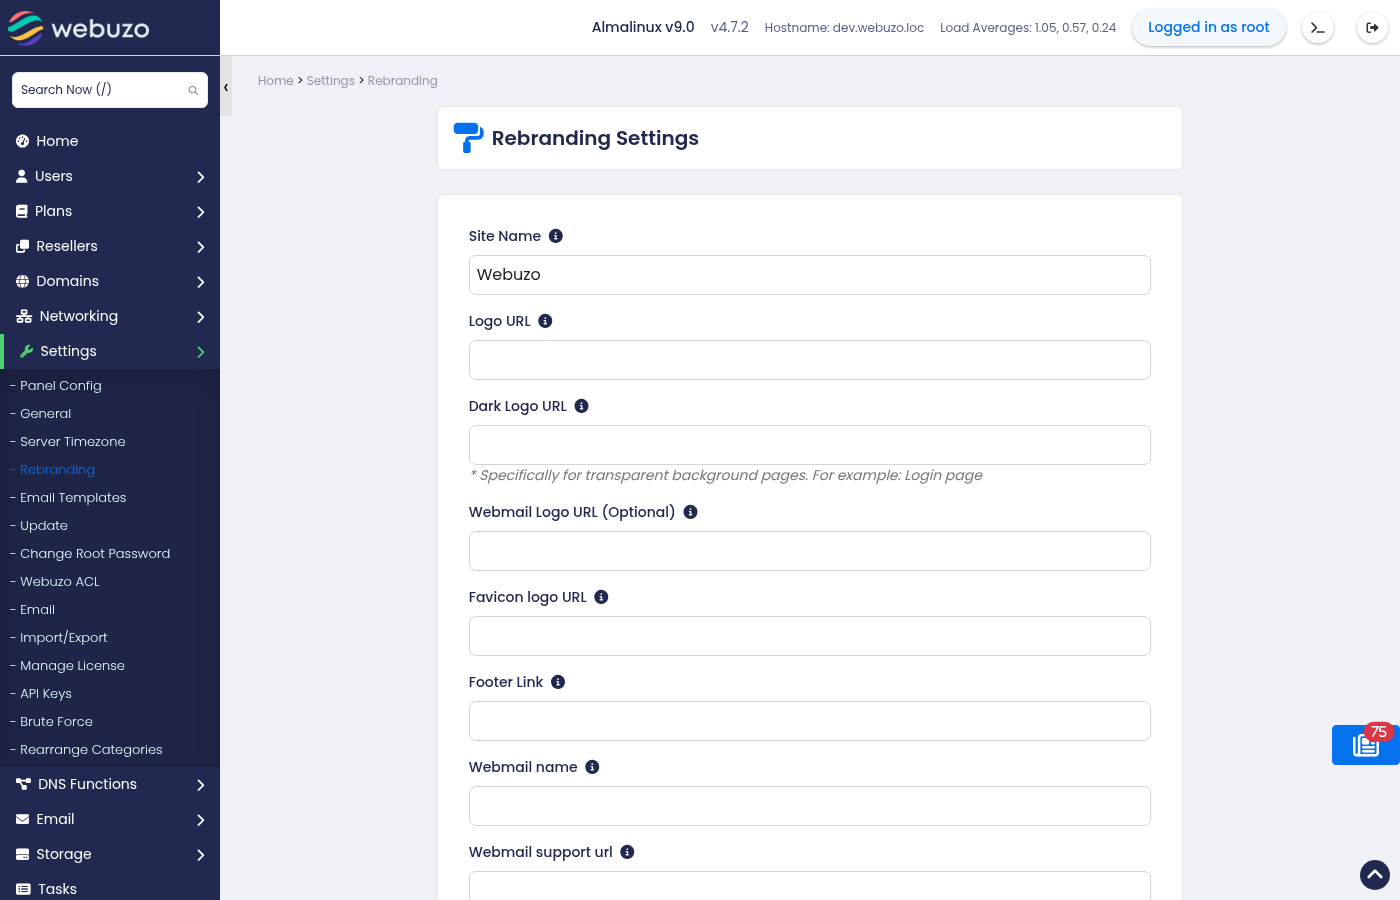Click the logout icon in header
1400x900 pixels.
coord(1372,28)
